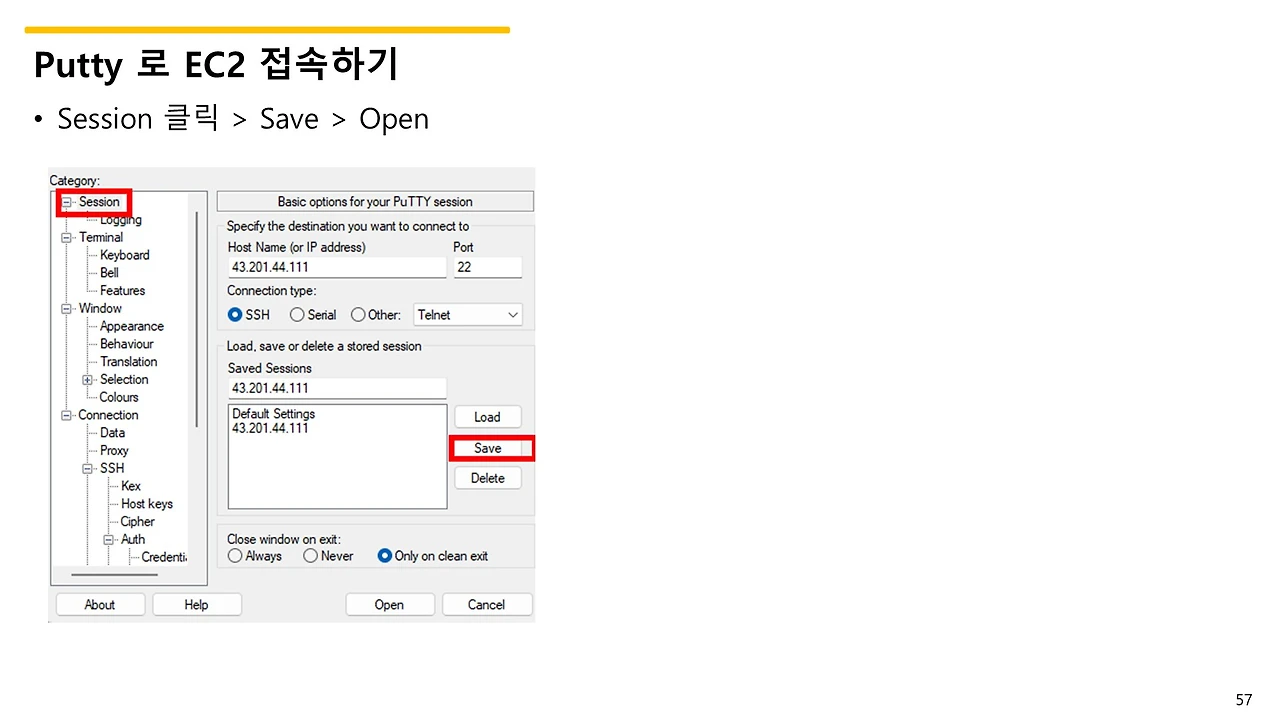Select the Auth category
This screenshot has width=1280, height=720.
(x=133, y=540)
